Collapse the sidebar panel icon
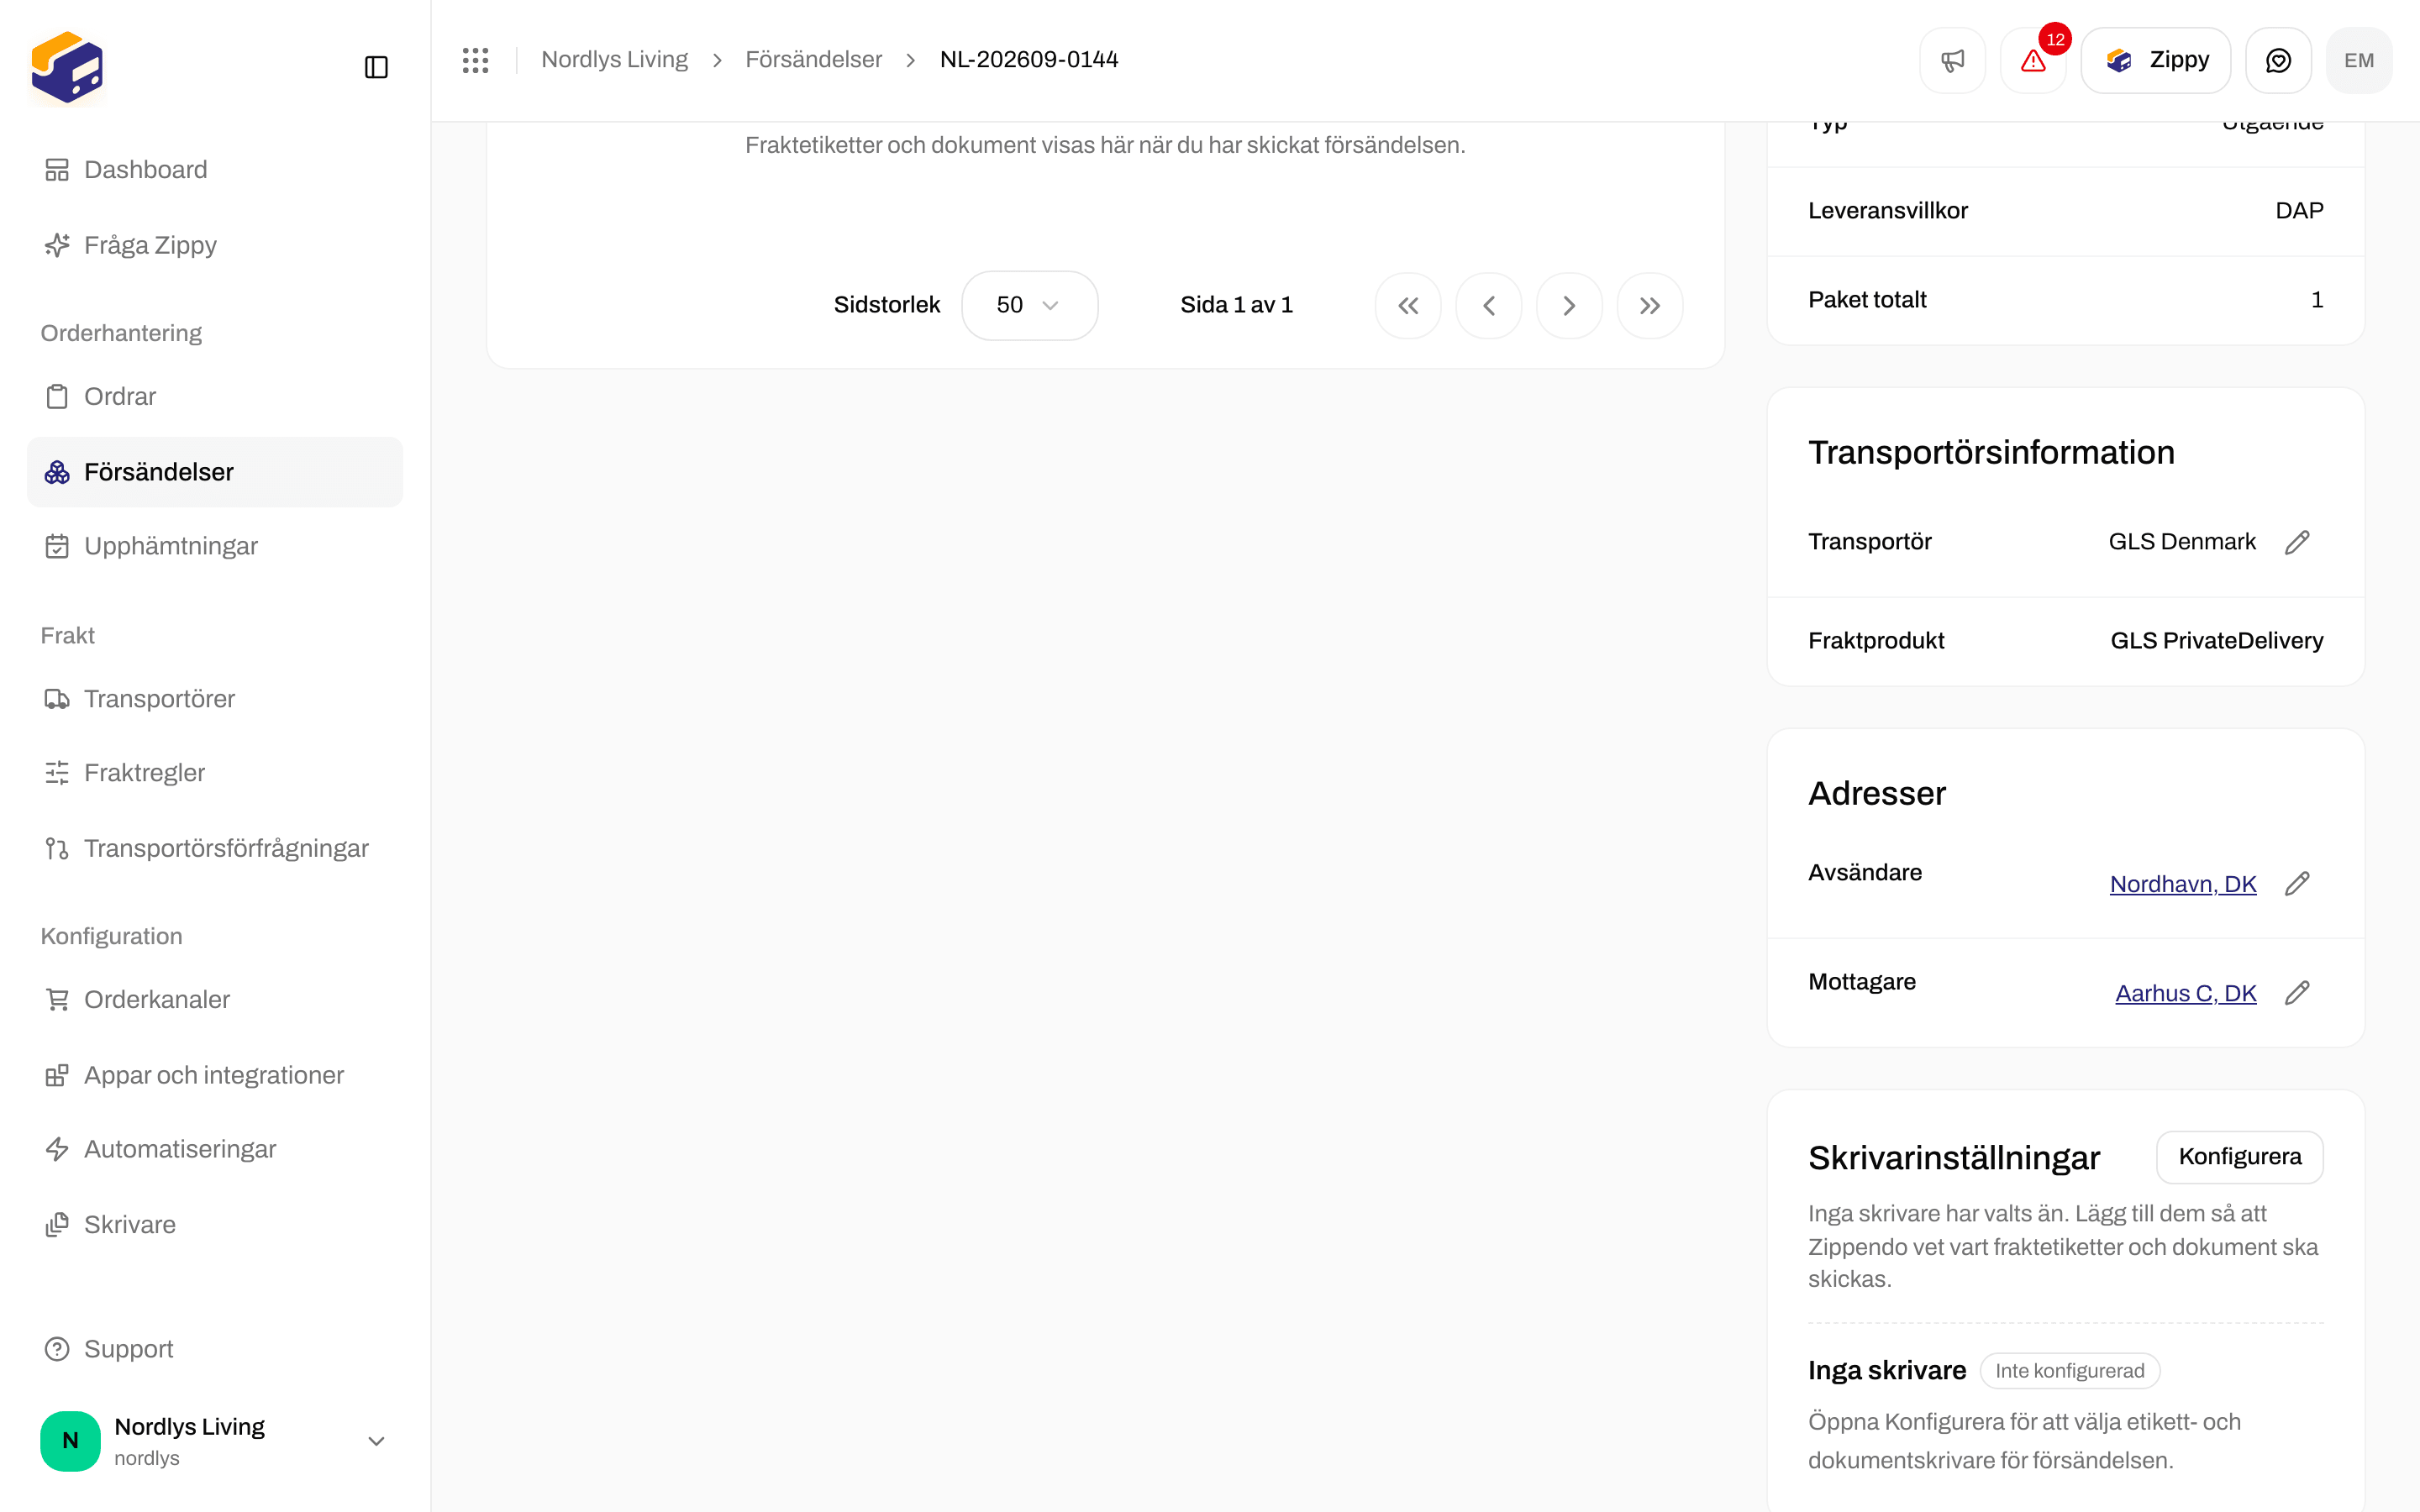The image size is (2420, 1512). [x=376, y=67]
